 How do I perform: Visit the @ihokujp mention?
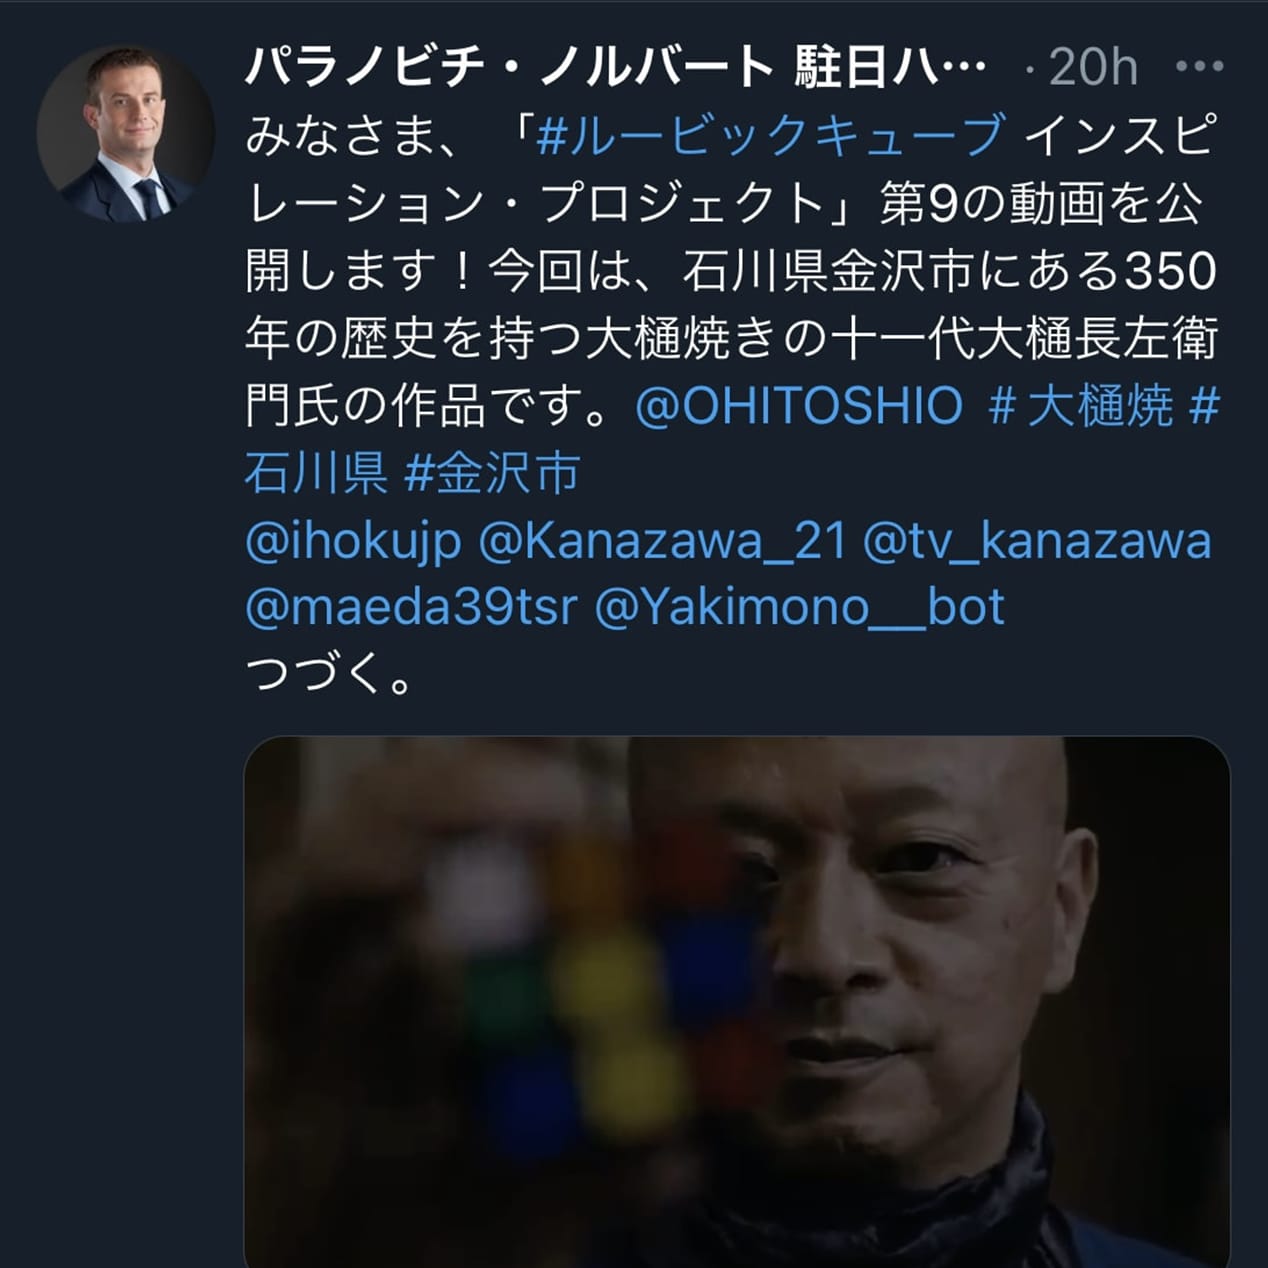tap(353, 542)
